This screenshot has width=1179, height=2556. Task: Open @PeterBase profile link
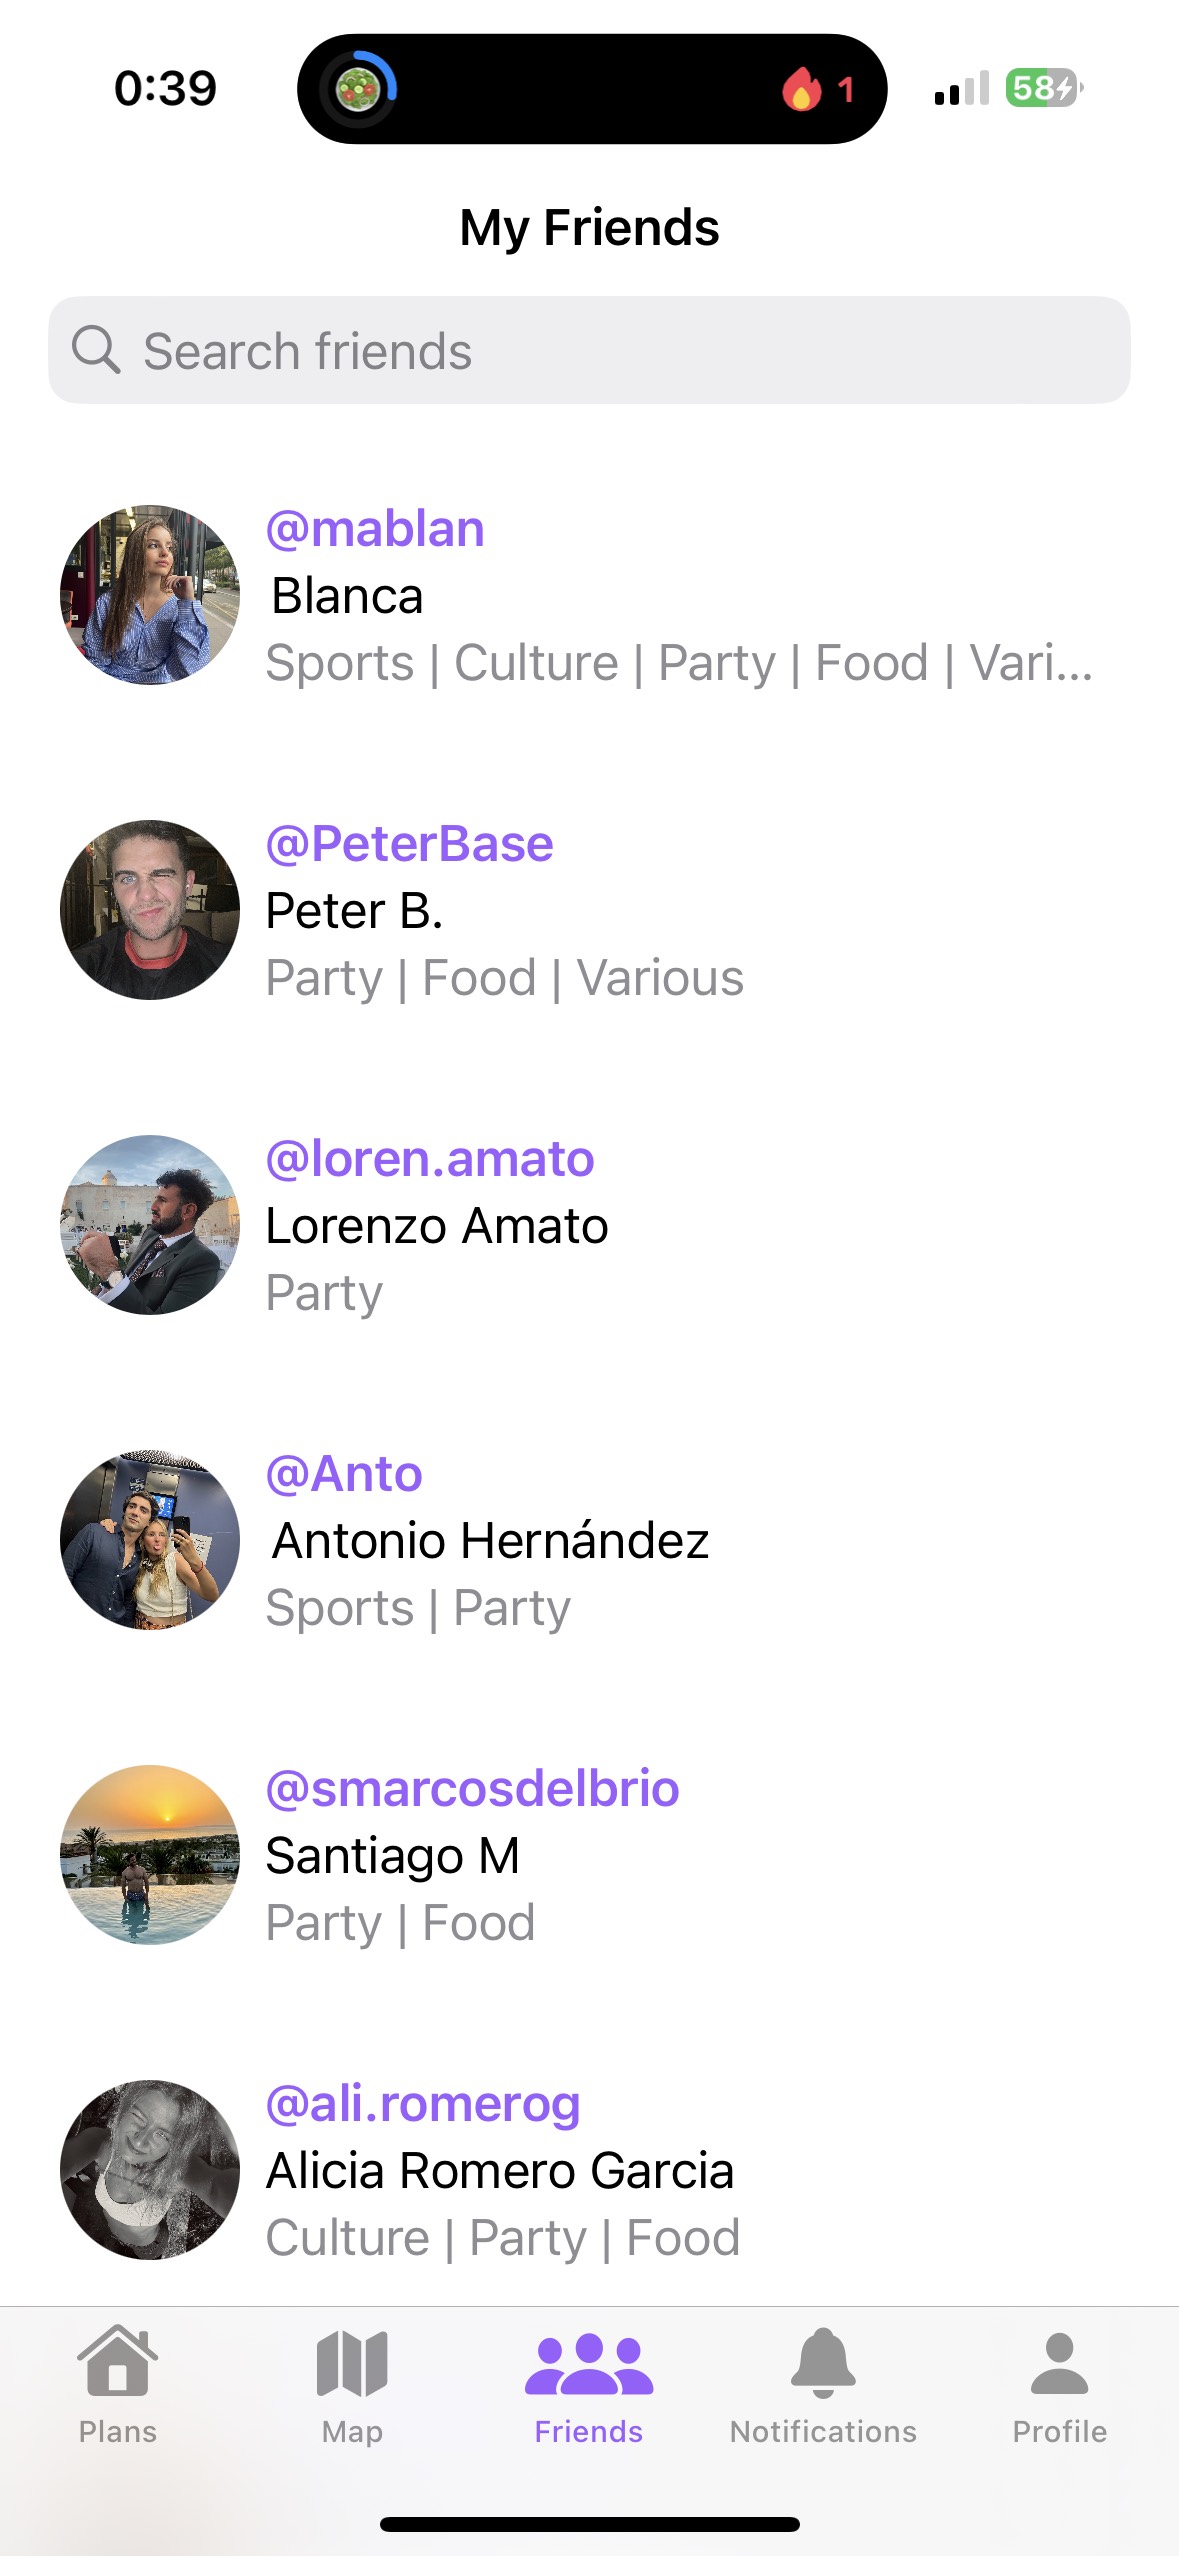409,844
